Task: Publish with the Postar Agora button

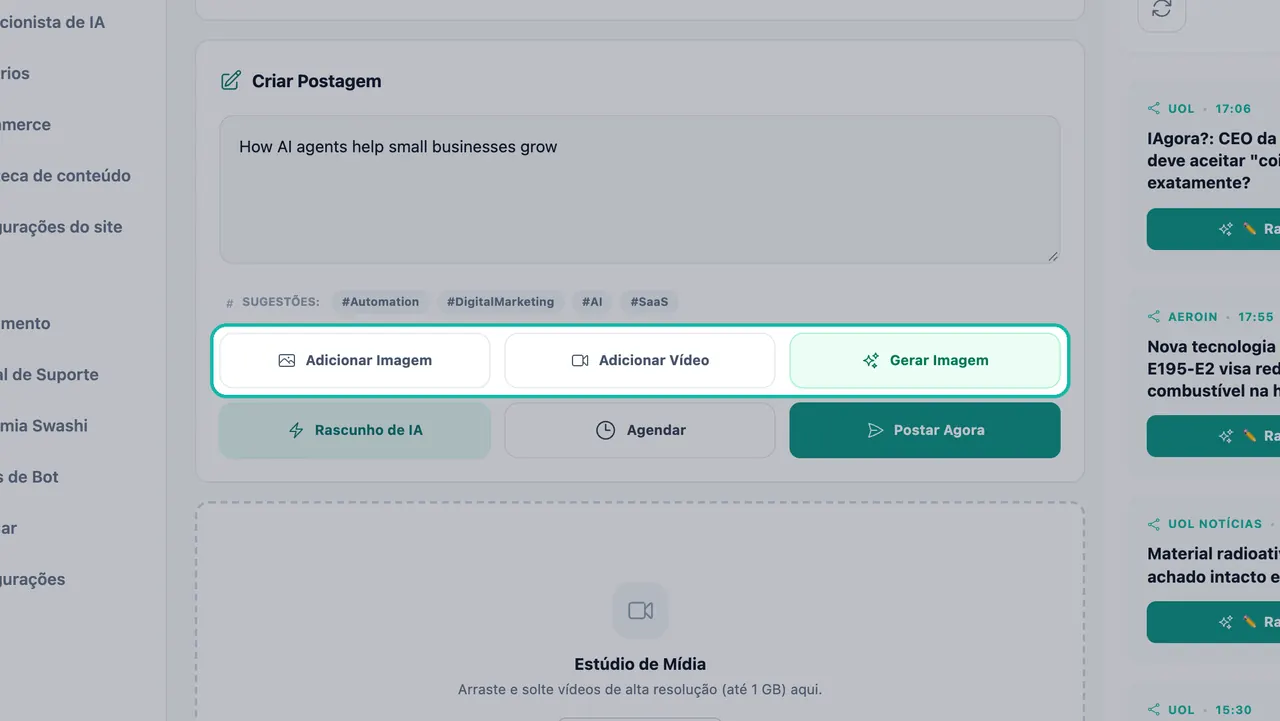Action: pos(925,430)
